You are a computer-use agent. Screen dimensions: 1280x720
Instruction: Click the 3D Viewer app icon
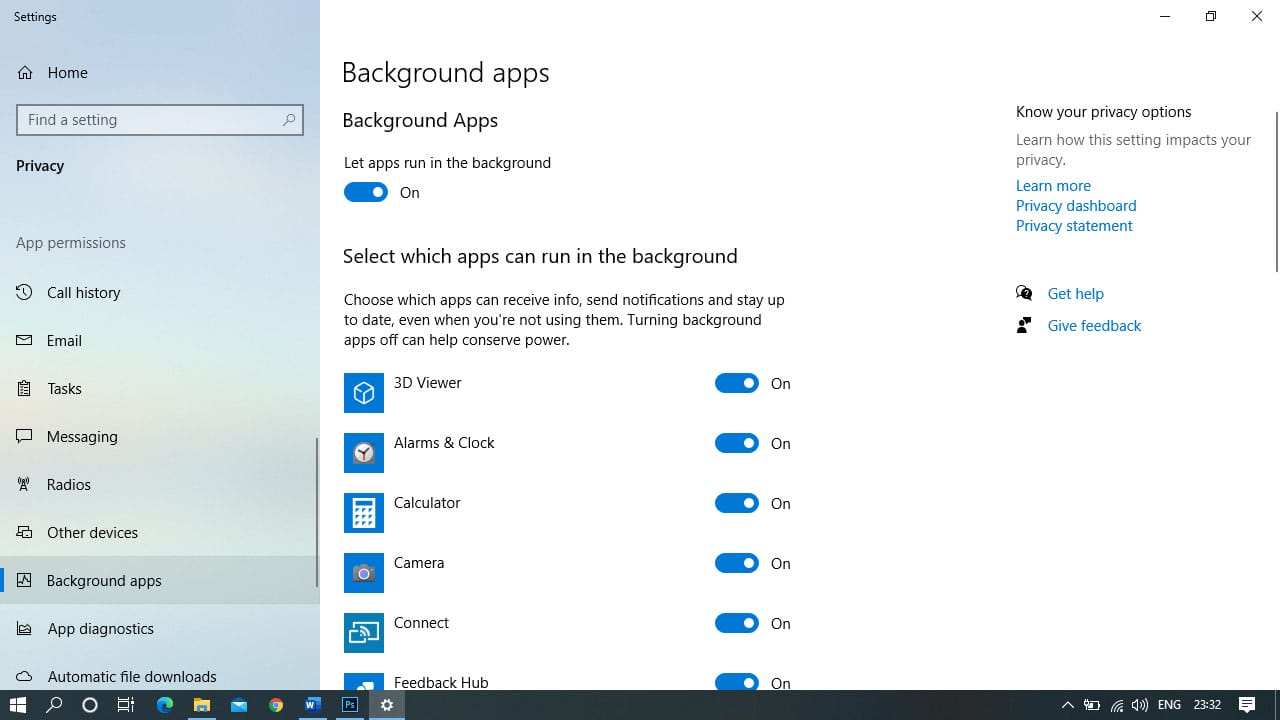point(363,393)
